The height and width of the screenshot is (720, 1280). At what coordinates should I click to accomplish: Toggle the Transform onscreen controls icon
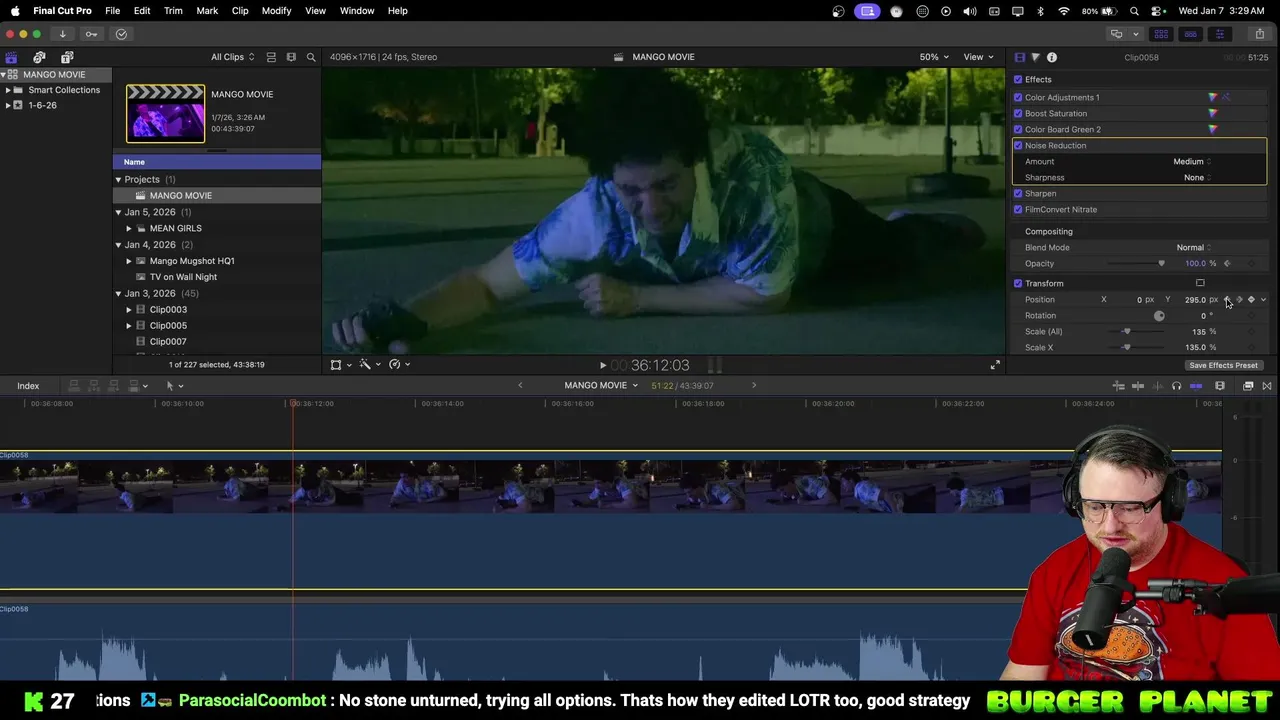pyautogui.click(x=1200, y=283)
